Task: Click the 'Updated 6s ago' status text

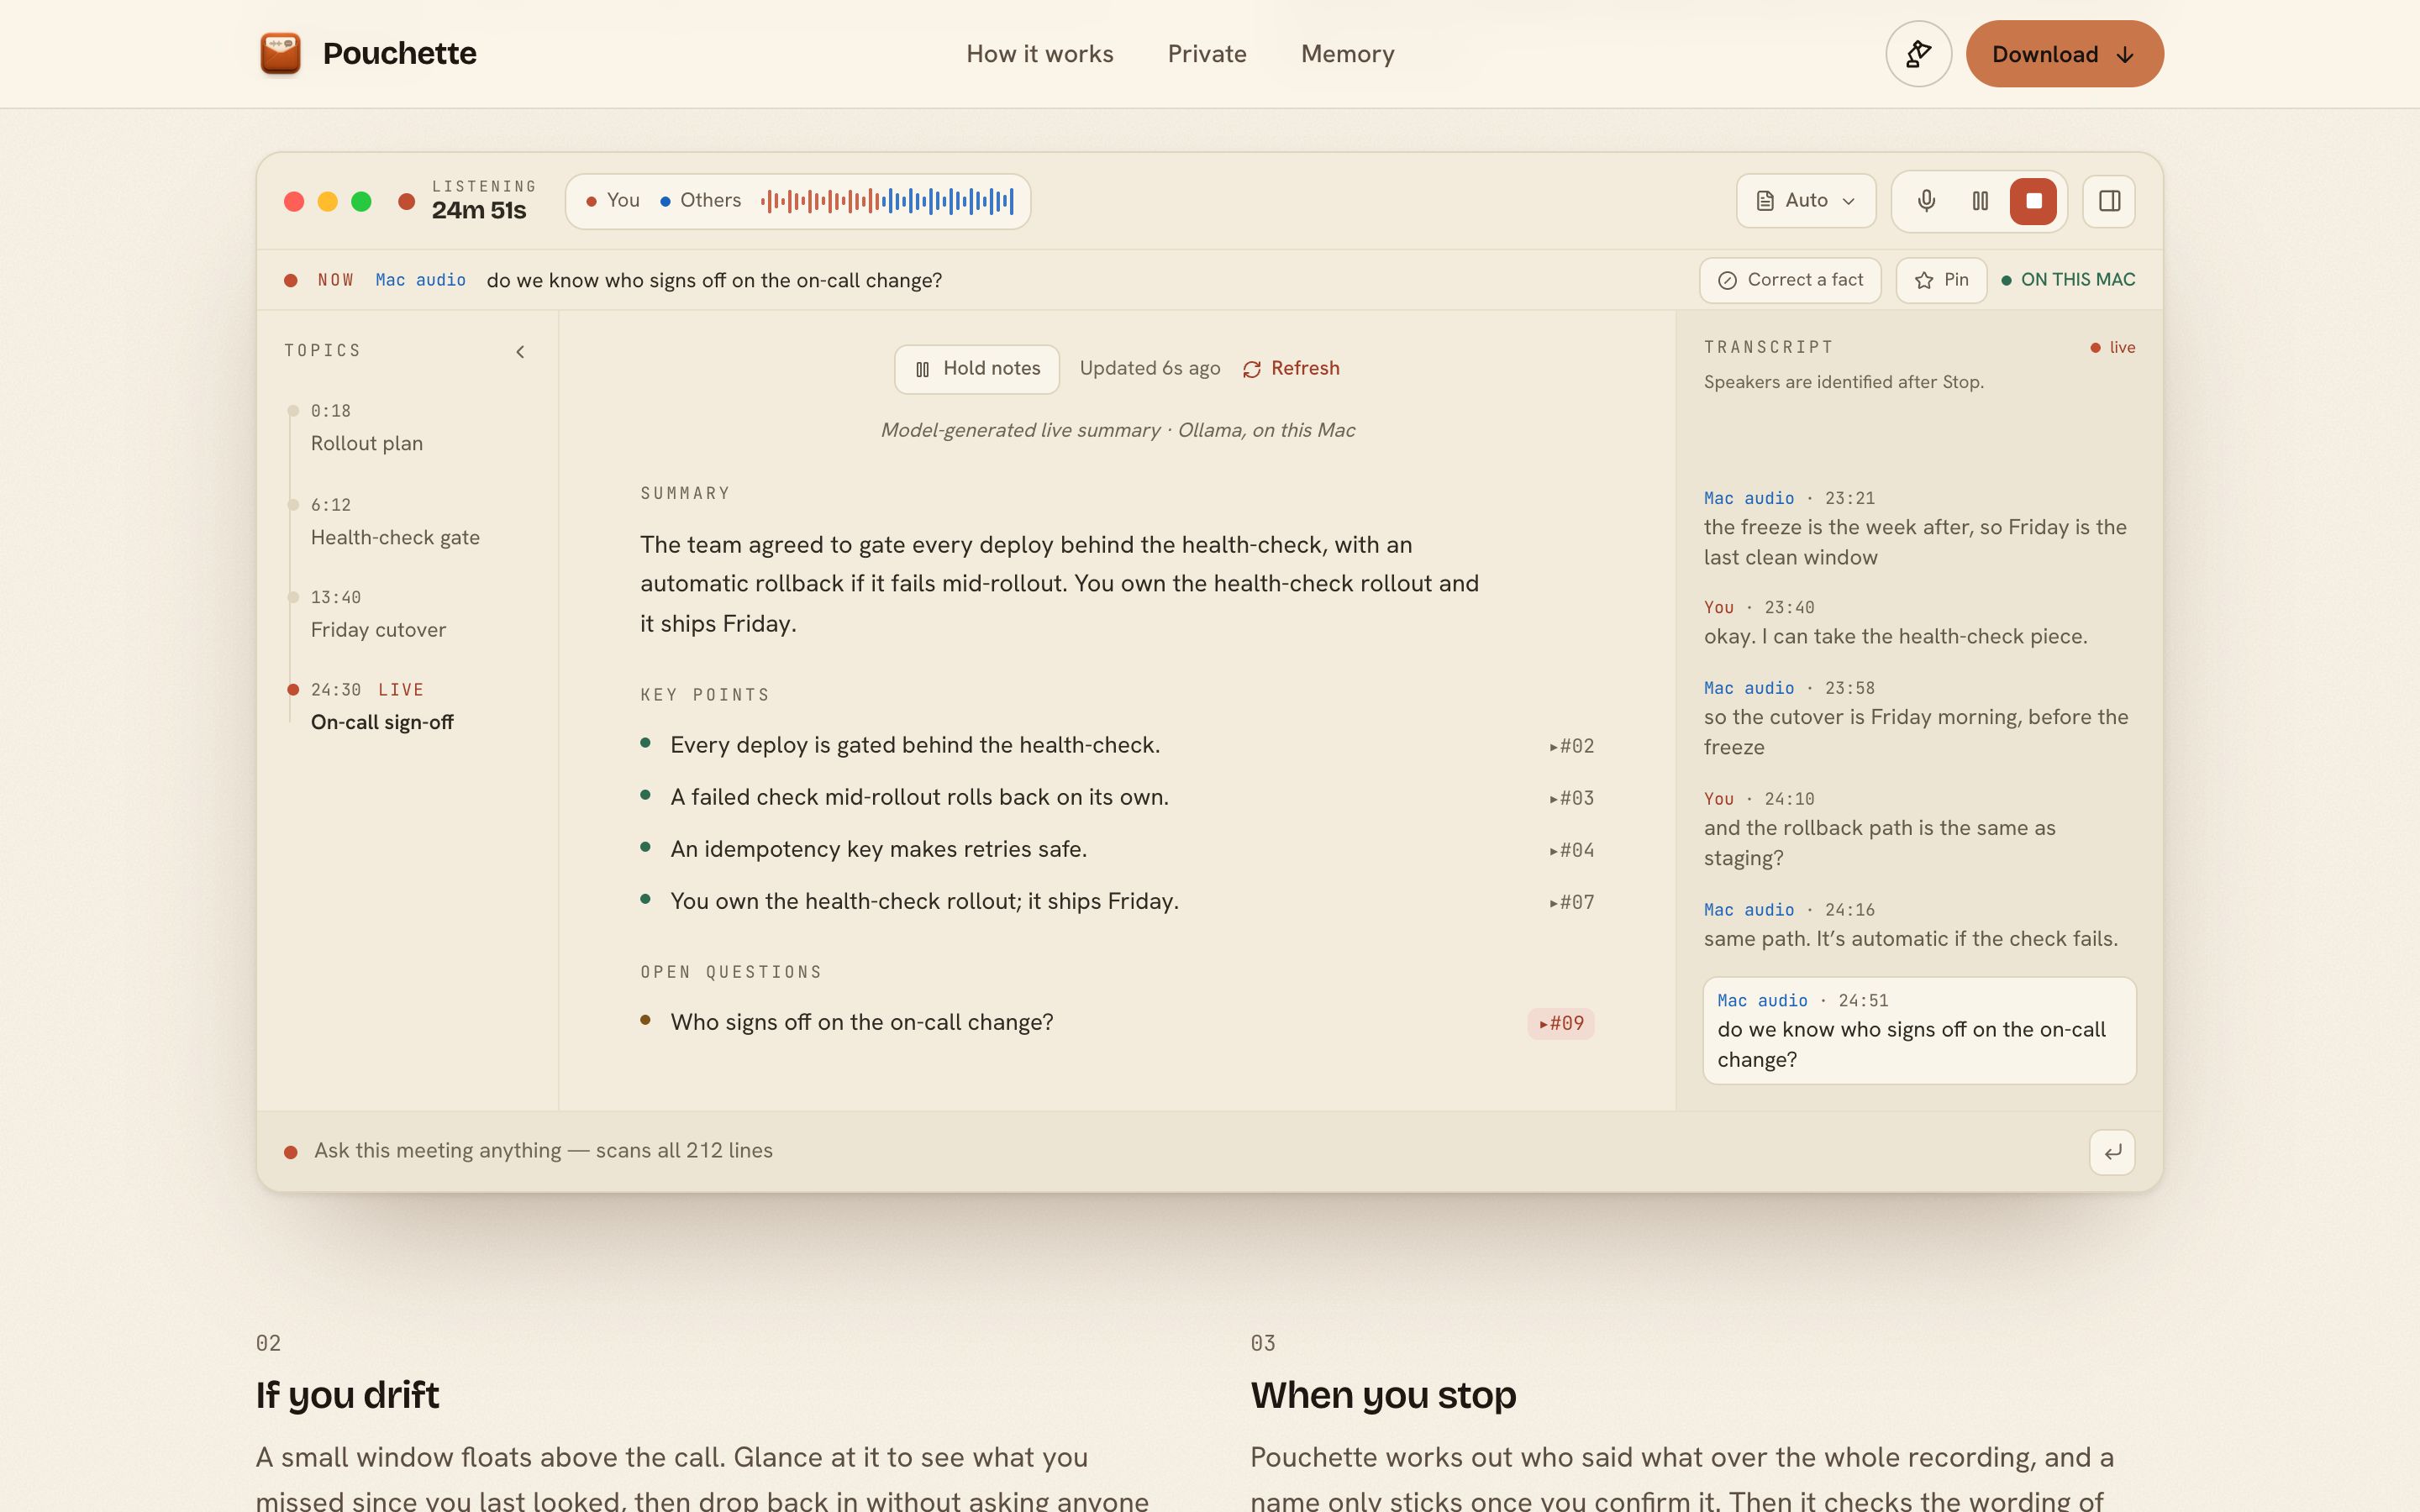Action: coord(1150,369)
